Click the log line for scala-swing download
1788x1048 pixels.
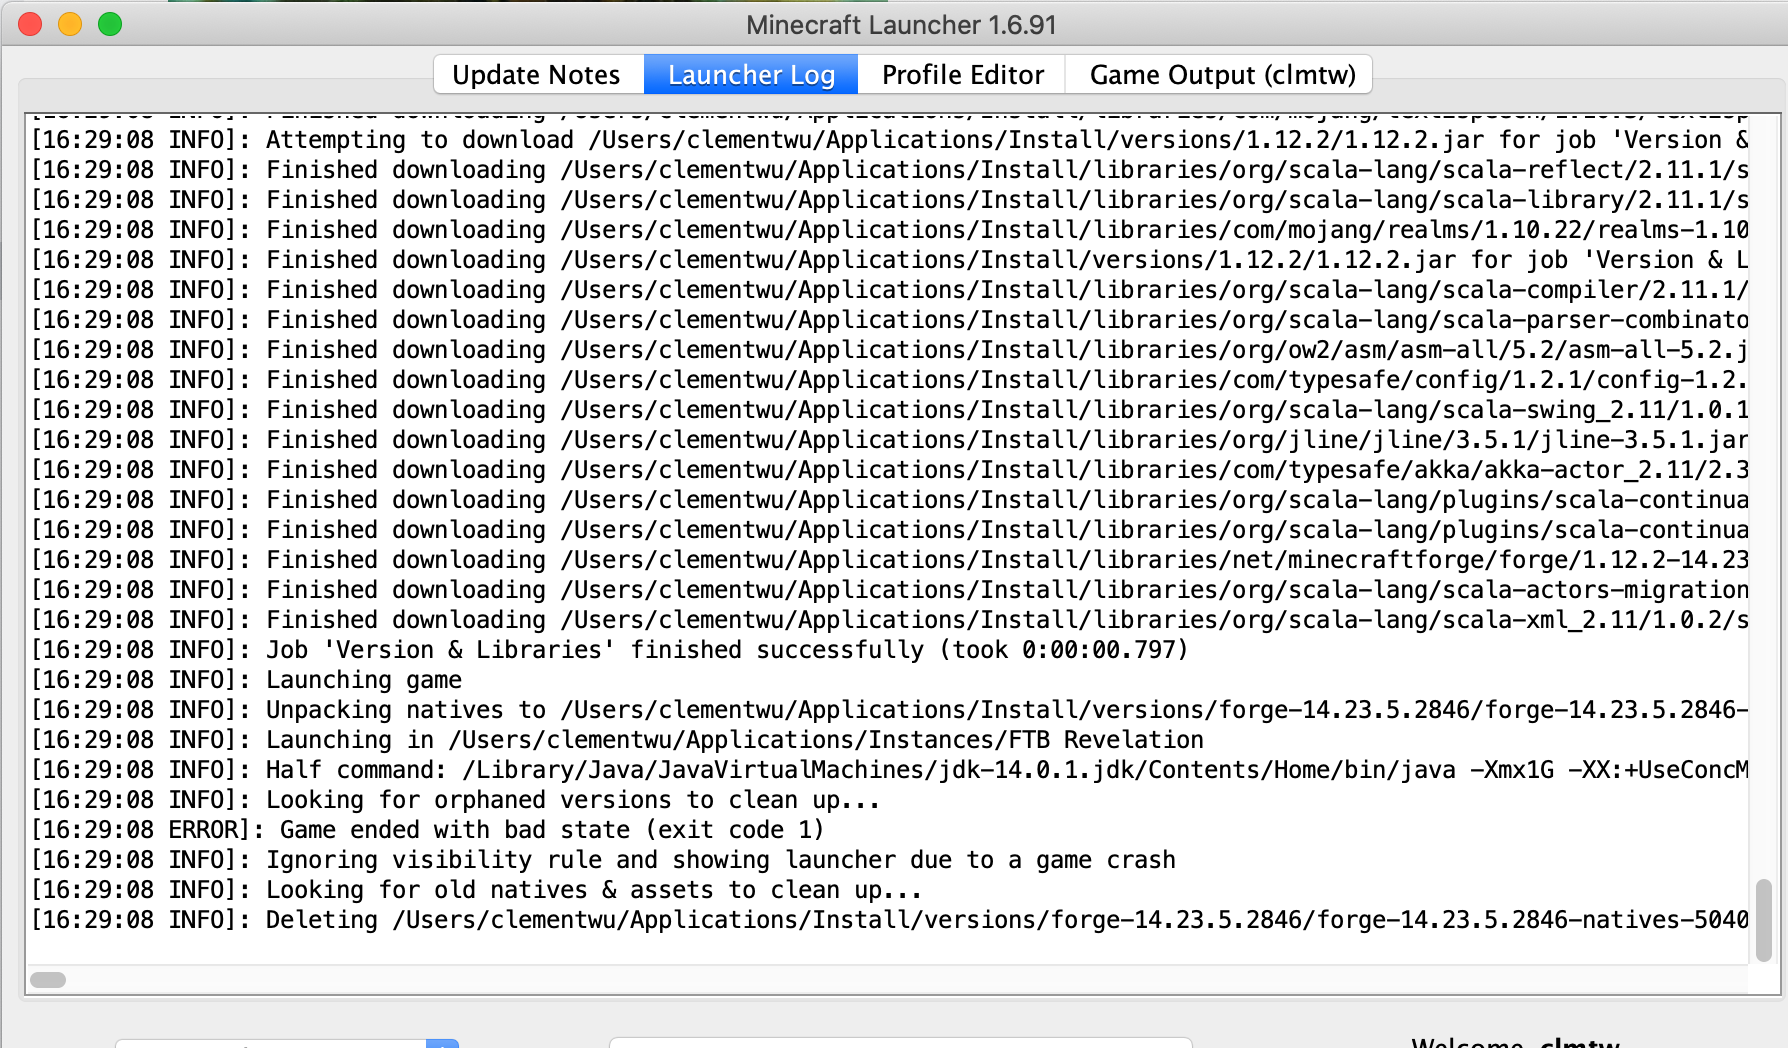(x=890, y=410)
